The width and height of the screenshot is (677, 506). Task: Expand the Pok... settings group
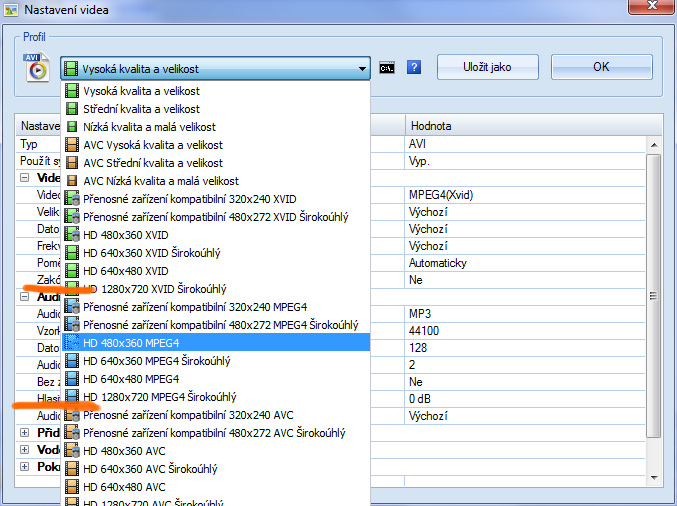point(25,466)
